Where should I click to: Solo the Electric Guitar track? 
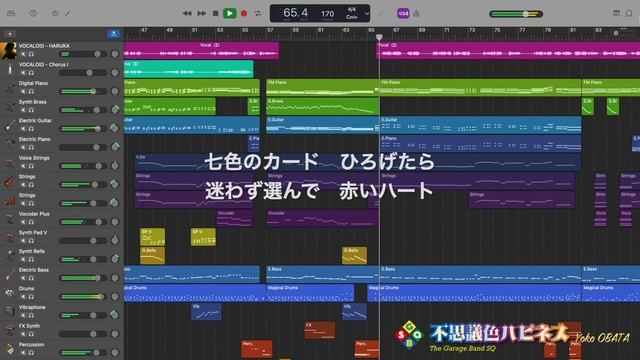pos(31,129)
